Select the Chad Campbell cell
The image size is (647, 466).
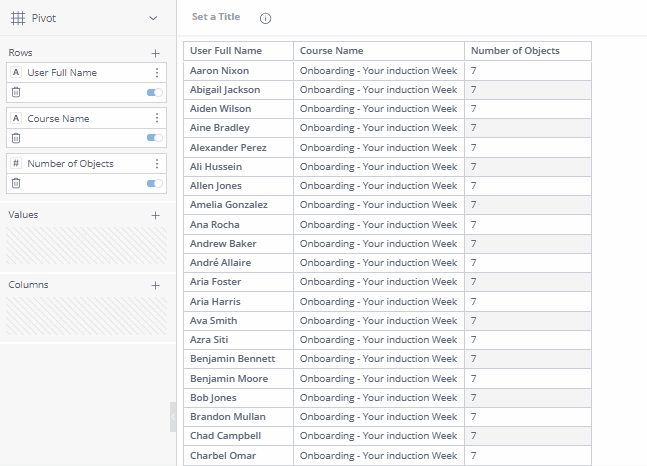click(x=238, y=435)
